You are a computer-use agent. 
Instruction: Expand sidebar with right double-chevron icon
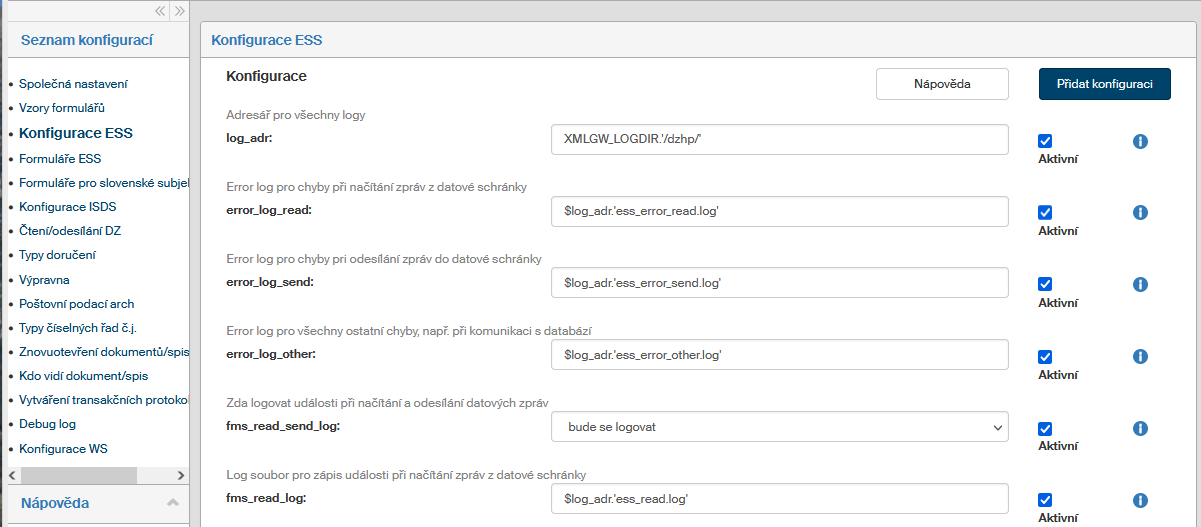(179, 12)
